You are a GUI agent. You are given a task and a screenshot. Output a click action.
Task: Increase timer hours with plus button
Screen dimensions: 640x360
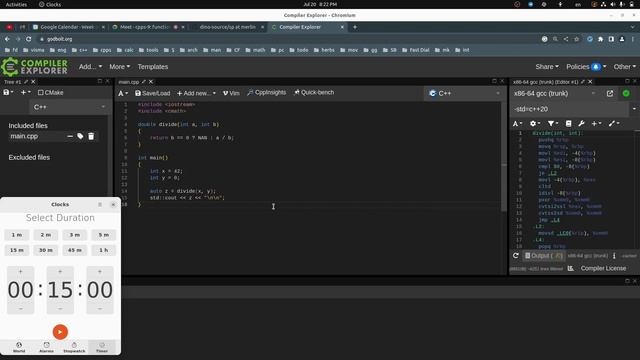pyautogui.click(x=20, y=271)
